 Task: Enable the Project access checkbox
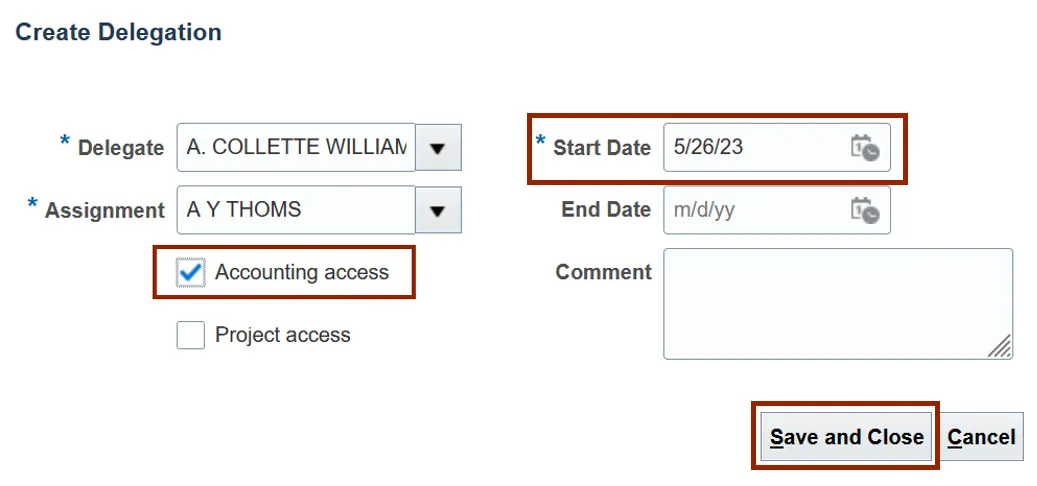(x=191, y=335)
